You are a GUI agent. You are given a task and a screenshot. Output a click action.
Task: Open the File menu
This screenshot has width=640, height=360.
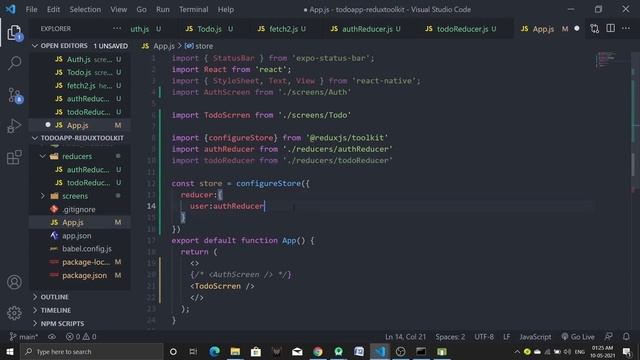pyautogui.click(x=31, y=9)
